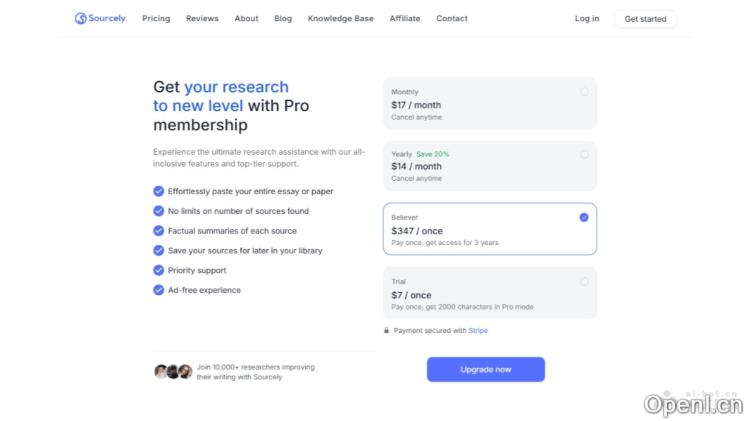Open the Stripe link
The height and width of the screenshot is (421, 750).
478,330
